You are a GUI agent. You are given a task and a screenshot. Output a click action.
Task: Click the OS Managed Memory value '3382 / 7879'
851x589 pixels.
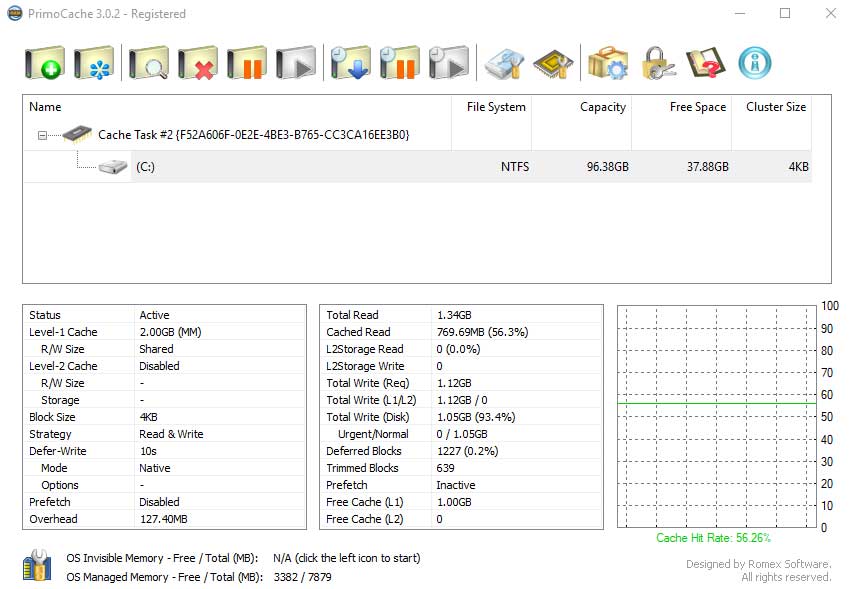pos(302,577)
